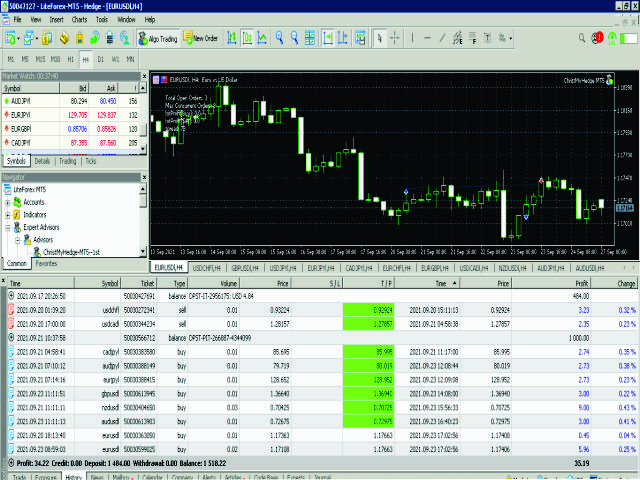Image resolution: width=640 pixels, height=480 pixels.
Task: Expand the Indicators tree node
Action: [x=8, y=215]
